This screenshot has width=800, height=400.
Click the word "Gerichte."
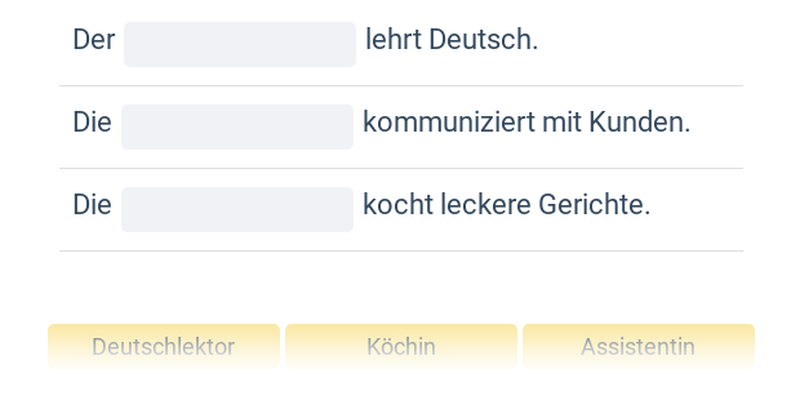[x=594, y=205]
